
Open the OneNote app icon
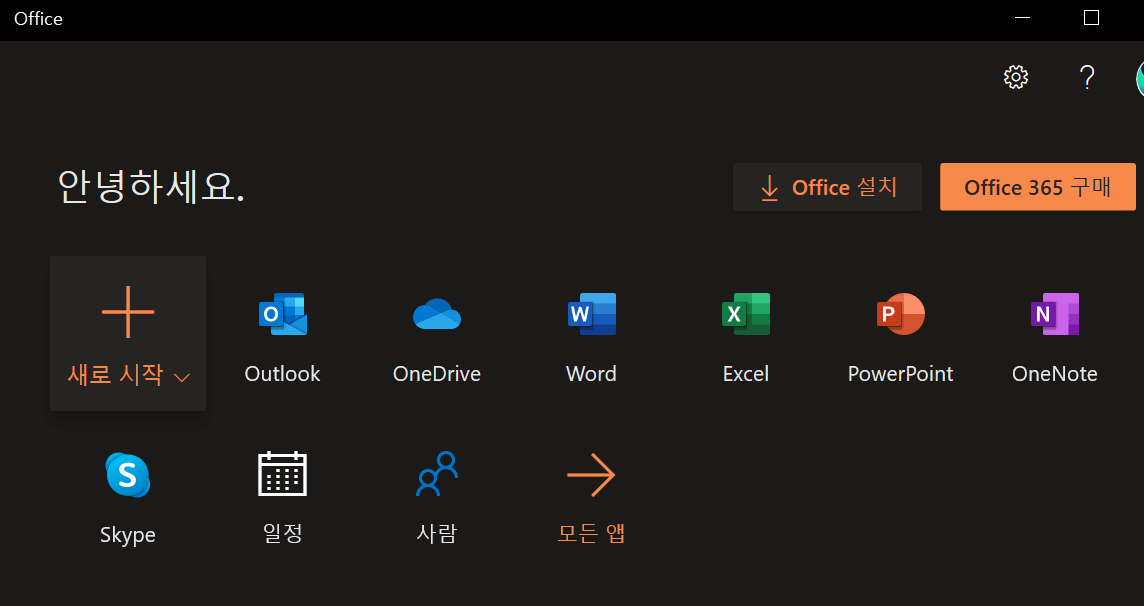tap(1055, 314)
